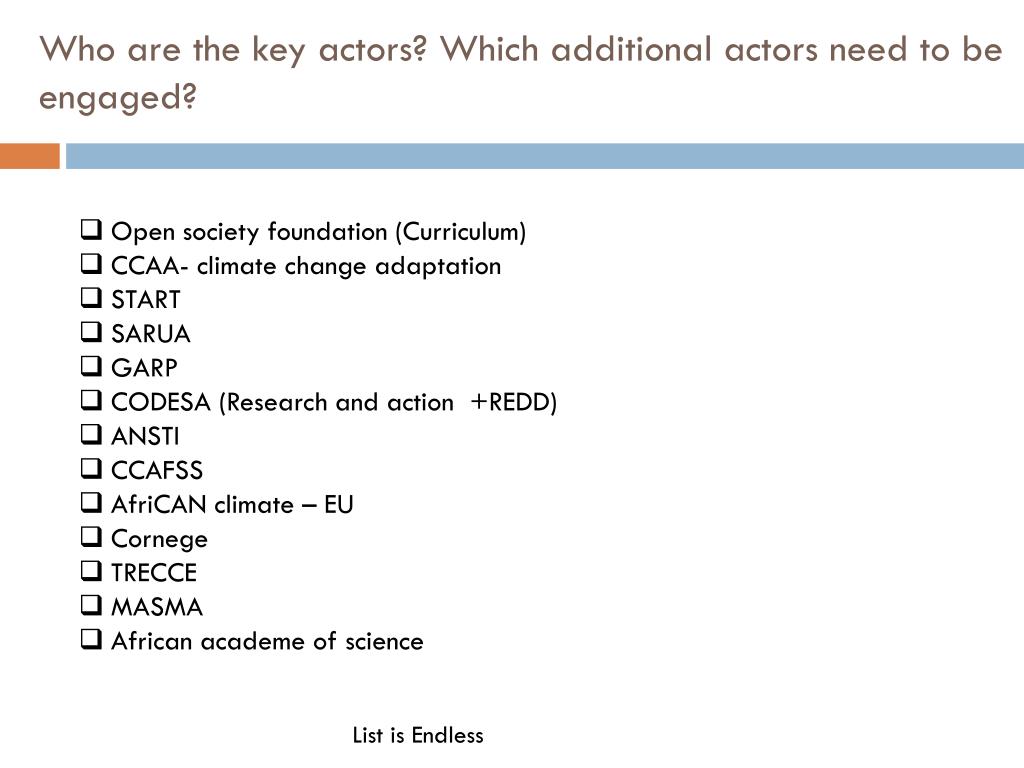
Task: Select the '(Research and action +REDD)' text
Action: click(388, 402)
